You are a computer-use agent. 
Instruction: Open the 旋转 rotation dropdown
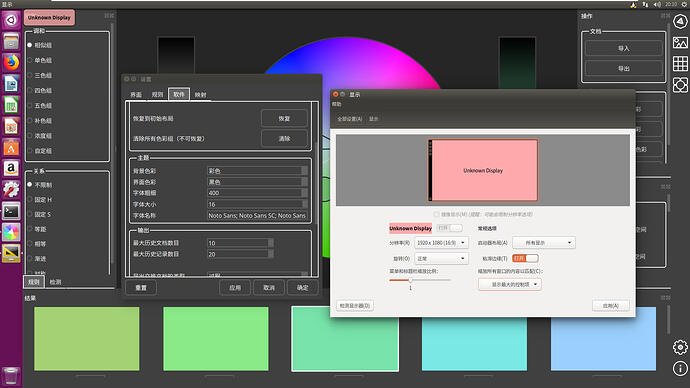[x=441, y=259]
